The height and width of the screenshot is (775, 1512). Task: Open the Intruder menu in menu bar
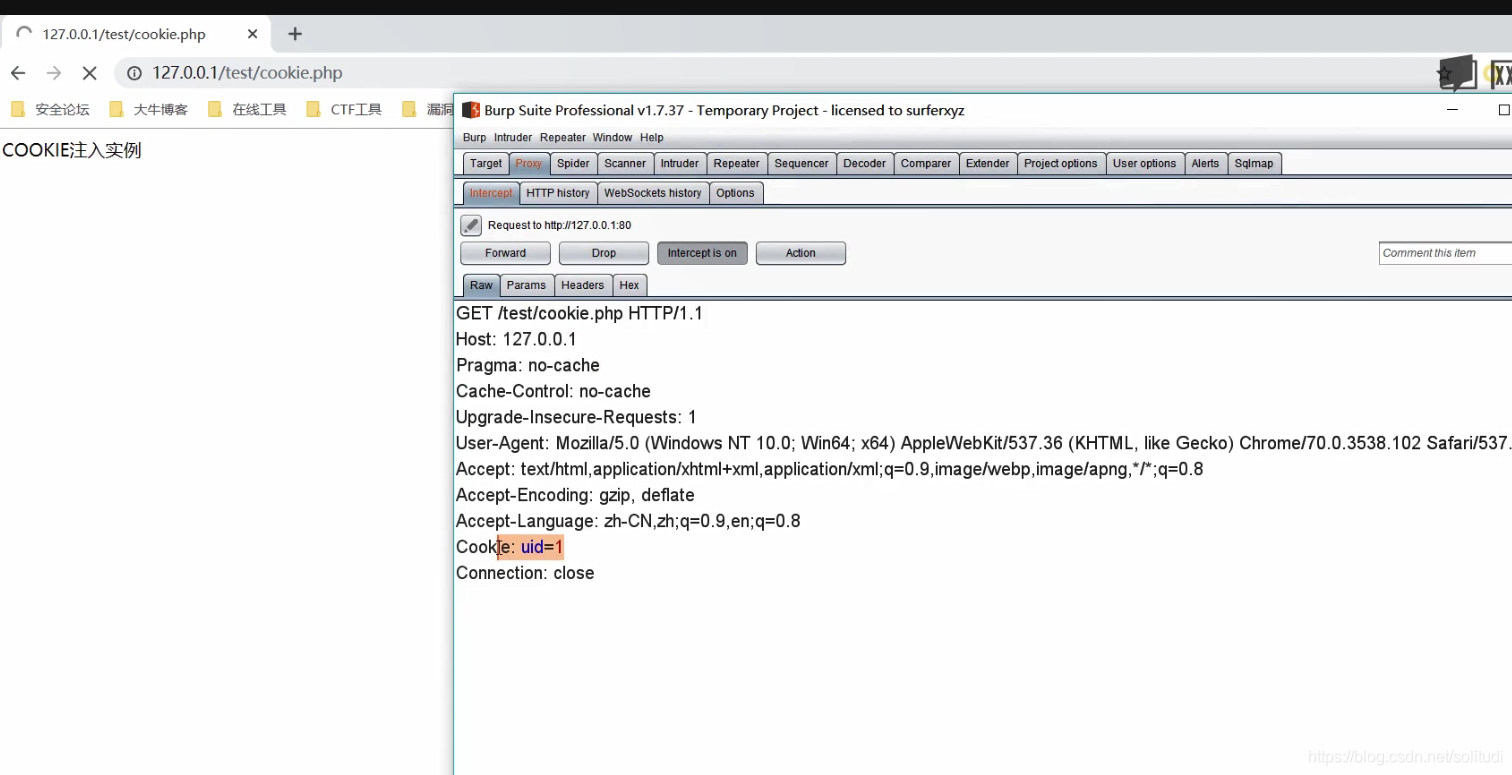513,138
